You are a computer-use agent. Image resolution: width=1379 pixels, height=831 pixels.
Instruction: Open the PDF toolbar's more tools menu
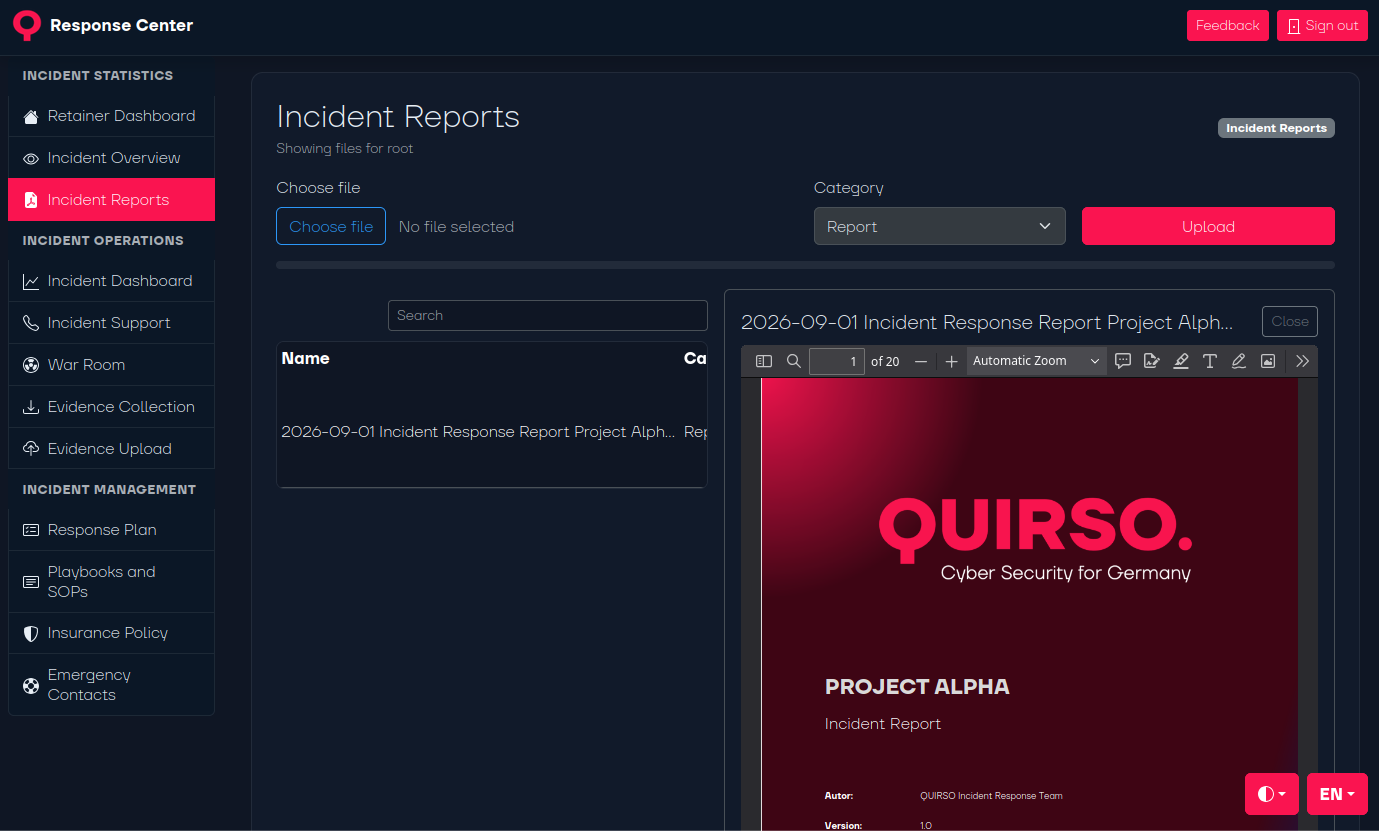point(1302,361)
